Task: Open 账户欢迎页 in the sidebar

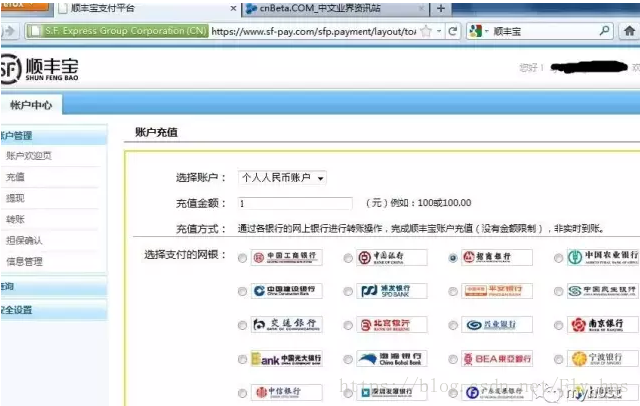Action: (29, 155)
